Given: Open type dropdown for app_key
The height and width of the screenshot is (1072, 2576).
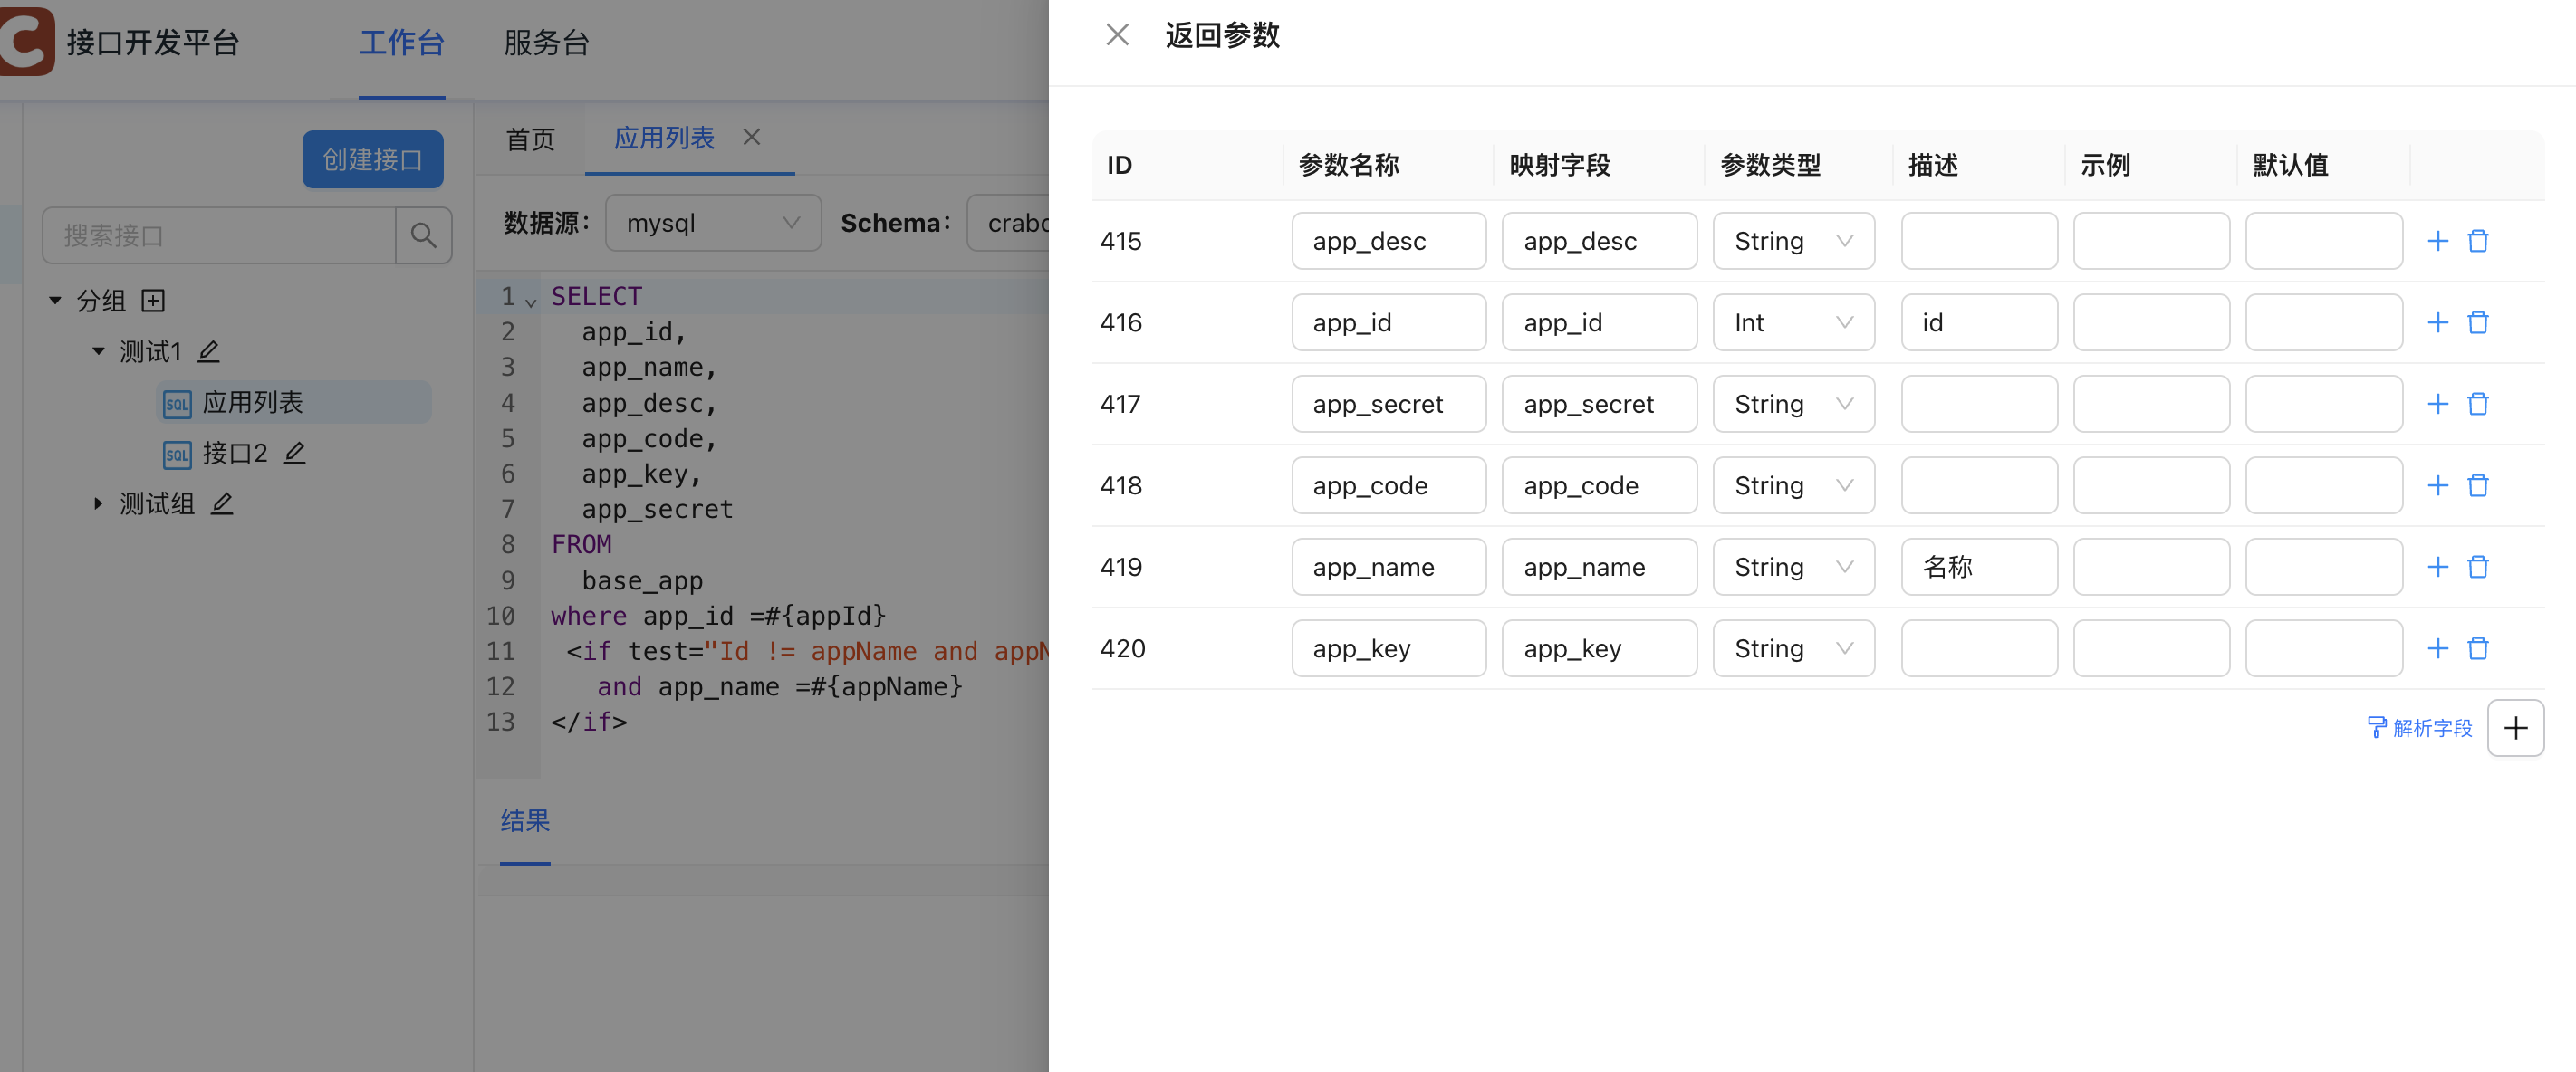Looking at the screenshot, I should pos(1793,648).
